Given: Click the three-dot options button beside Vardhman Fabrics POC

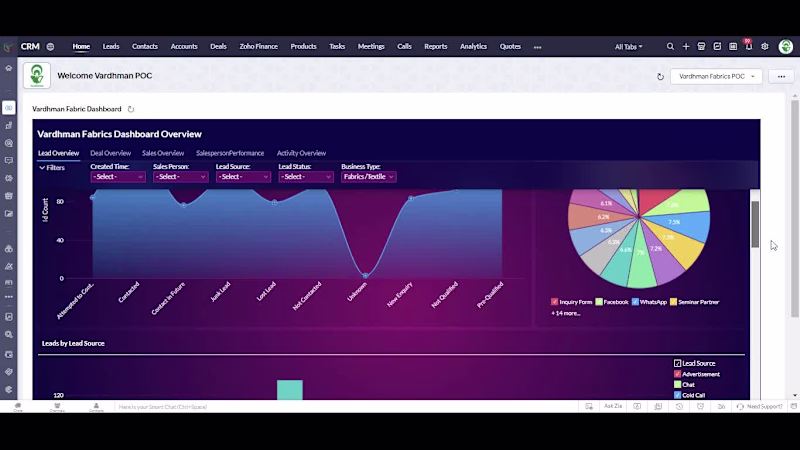Looking at the screenshot, I should pyautogui.click(x=781, y=77).
